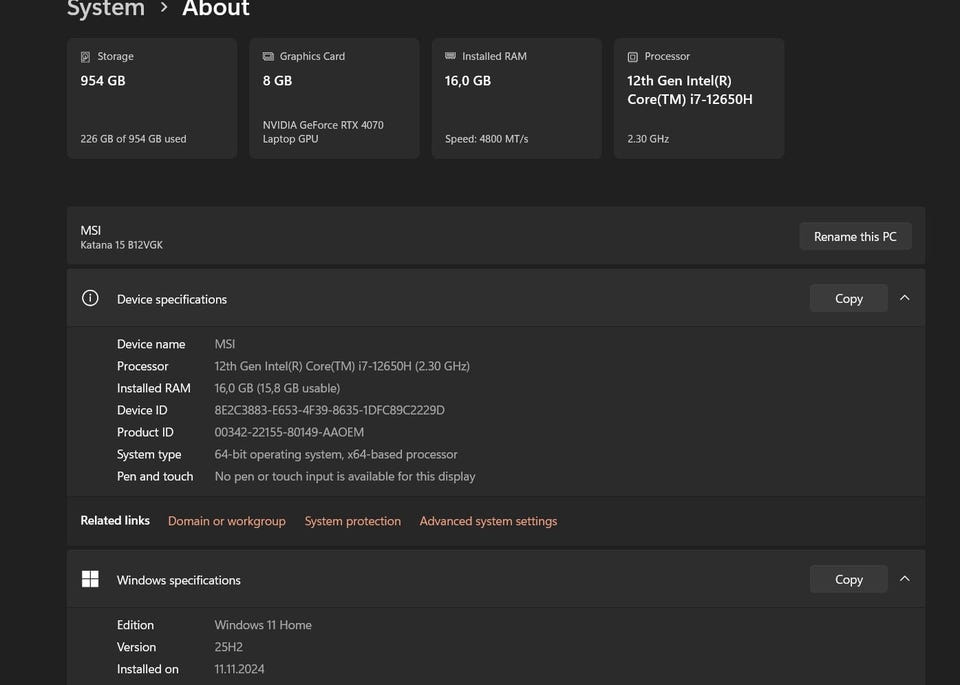
Task: Open Advanced system settings link
Action: [x=488, y=521]
